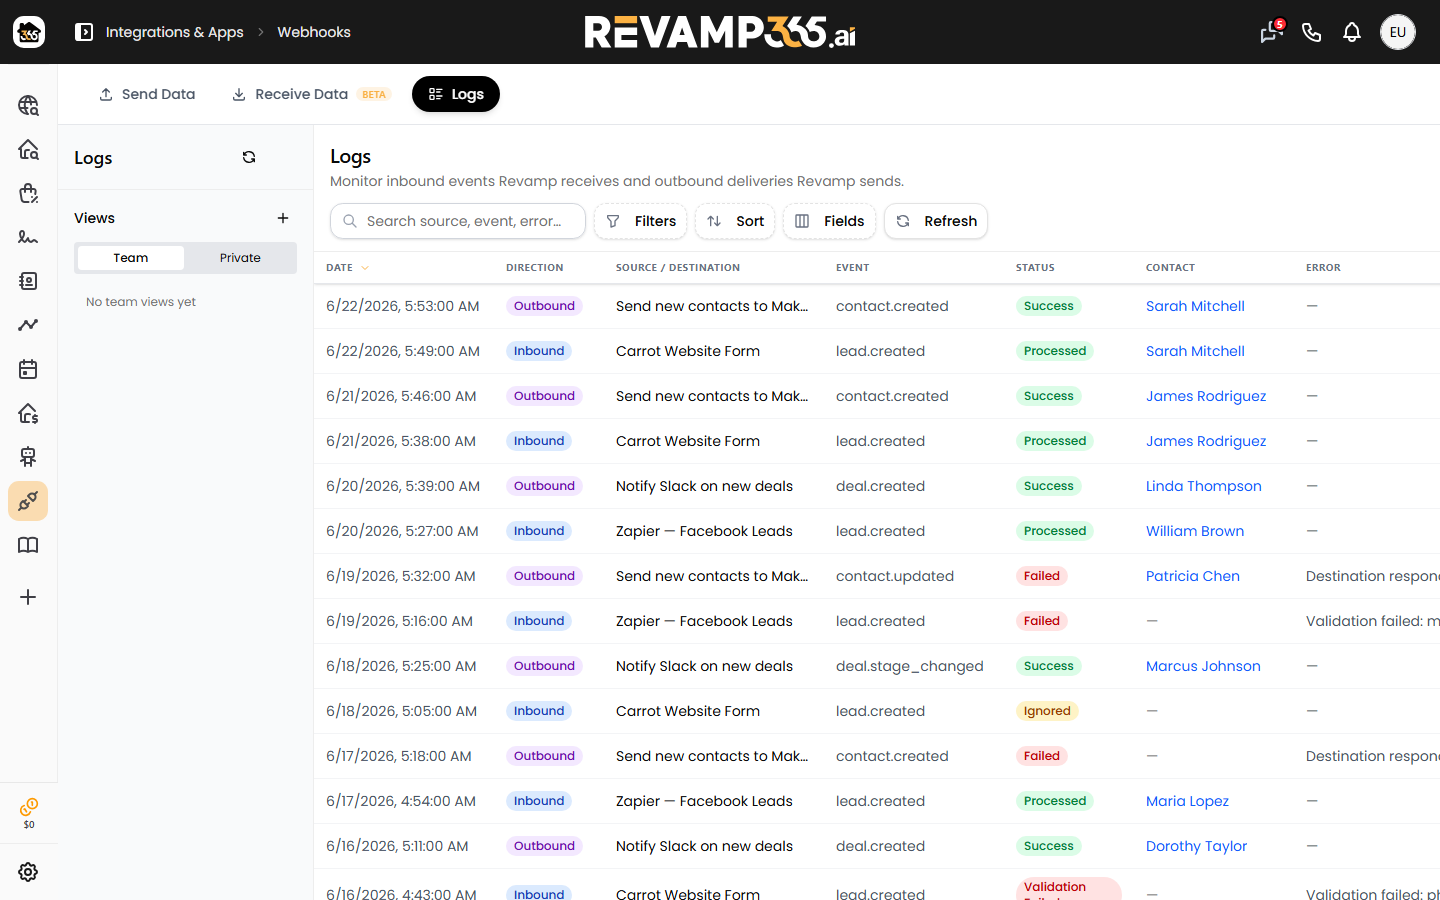Go to Integrations & Apps breadcrumb

coord(174,32)
